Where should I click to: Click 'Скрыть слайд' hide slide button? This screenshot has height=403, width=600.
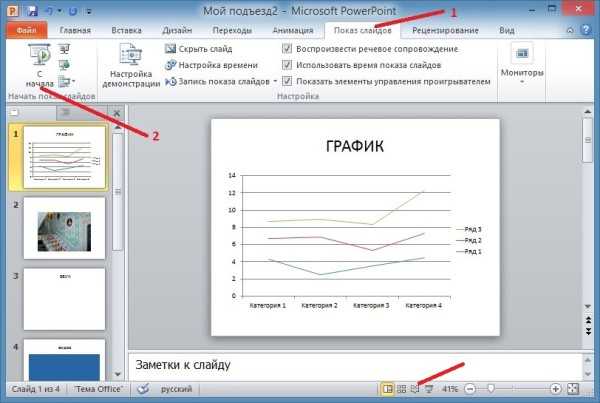(199, 49)
